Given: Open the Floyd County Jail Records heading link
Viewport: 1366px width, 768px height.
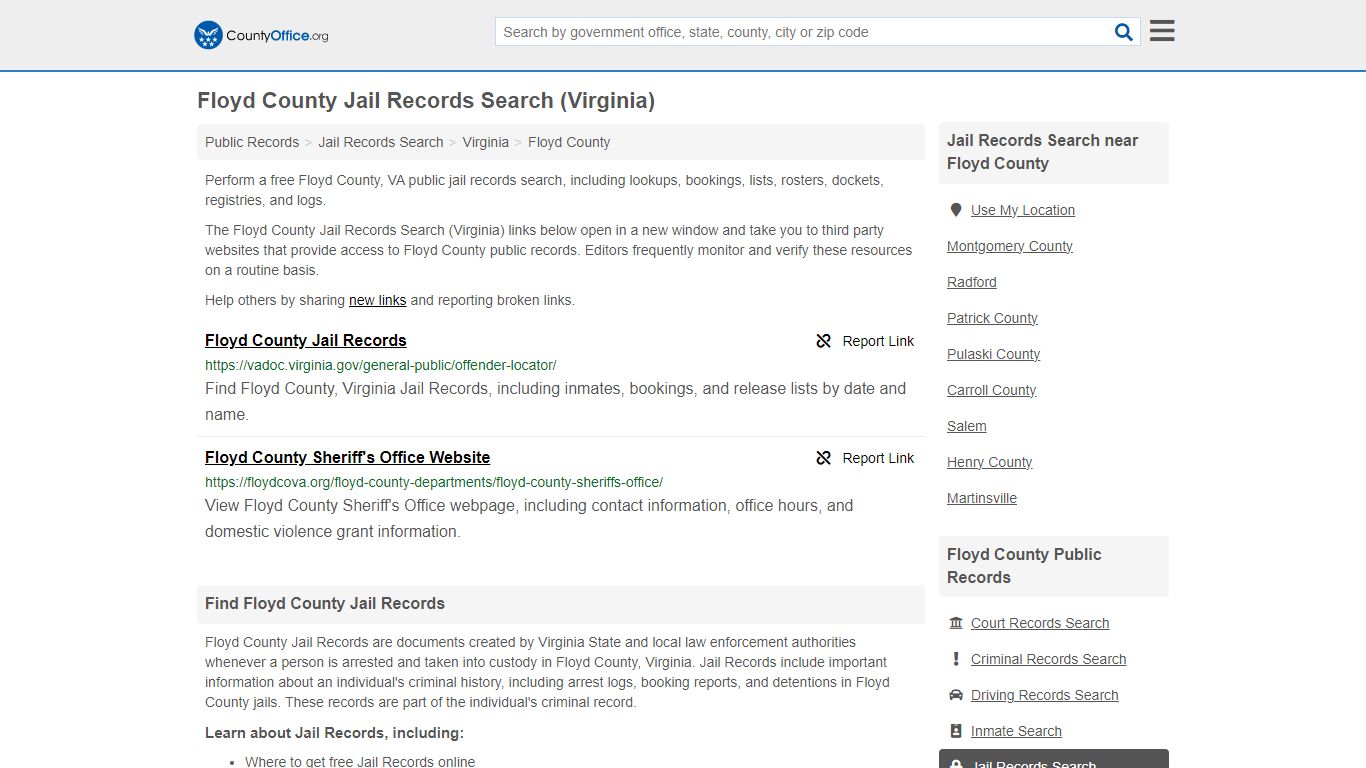Looking at the screenshot, I should (306, 340).
